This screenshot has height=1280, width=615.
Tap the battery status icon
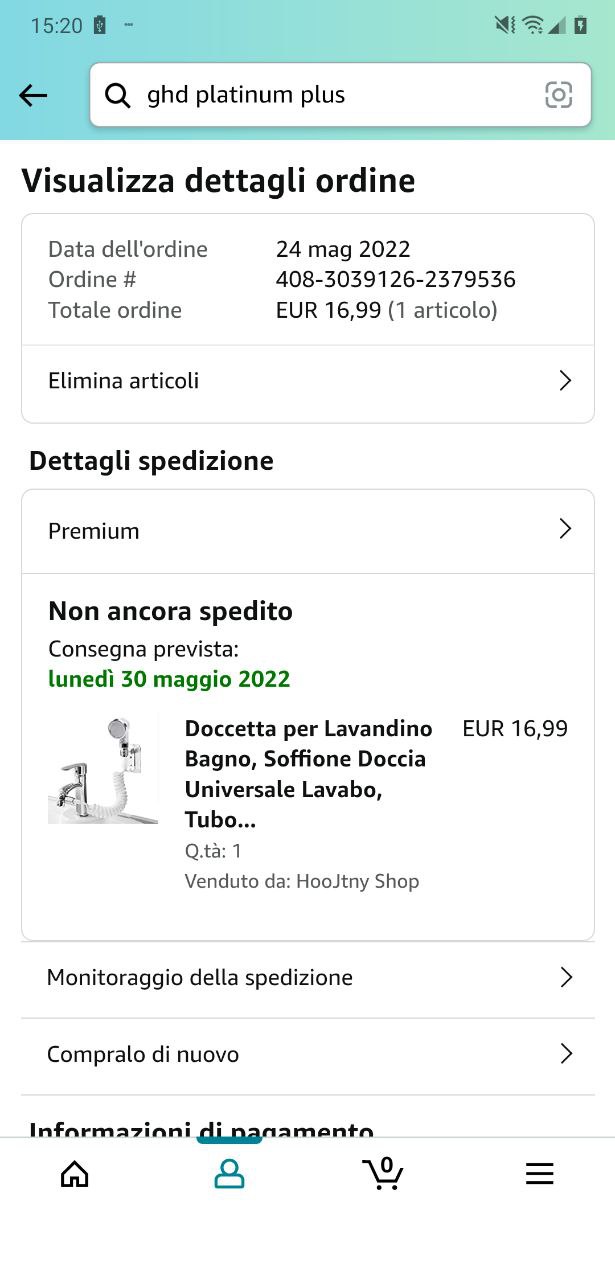point(581,25)
